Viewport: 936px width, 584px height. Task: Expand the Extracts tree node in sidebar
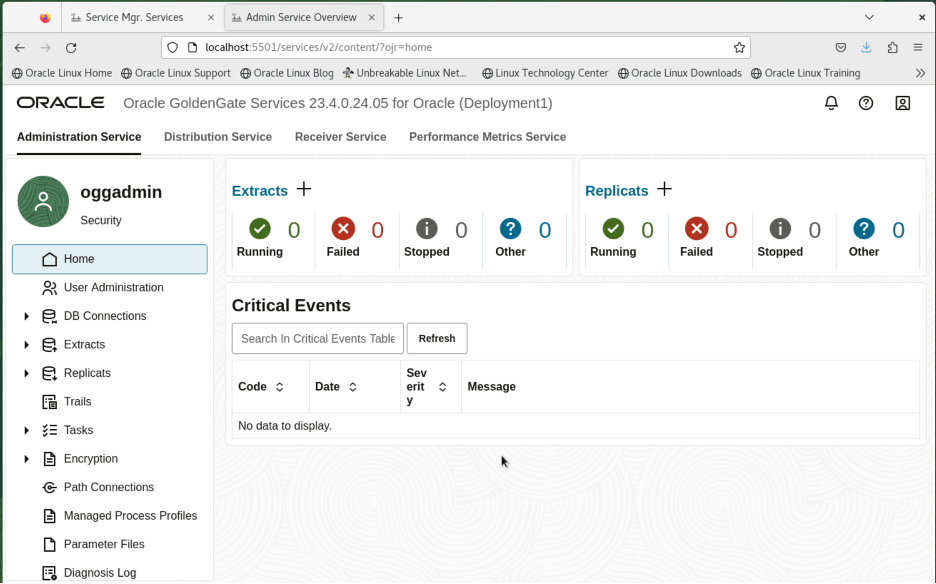(26, 345)
